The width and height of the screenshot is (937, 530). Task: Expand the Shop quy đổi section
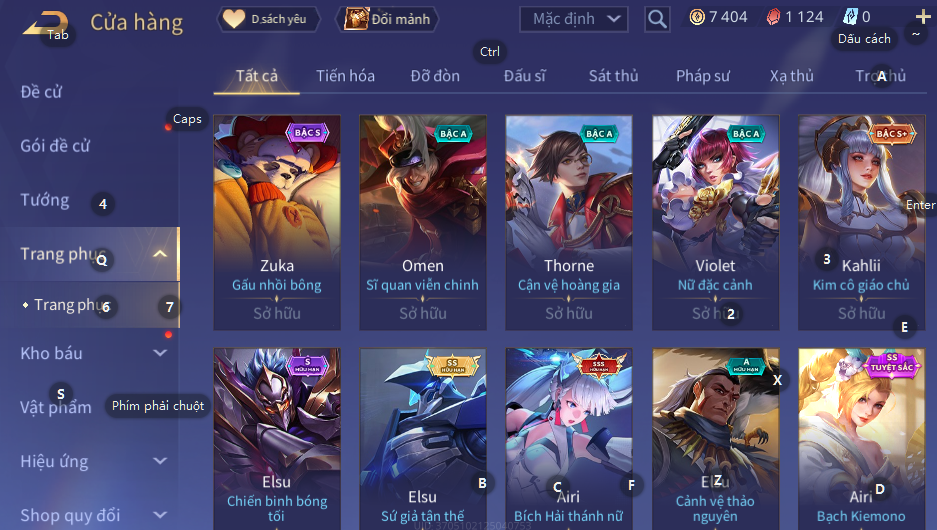tap(160, 515)
